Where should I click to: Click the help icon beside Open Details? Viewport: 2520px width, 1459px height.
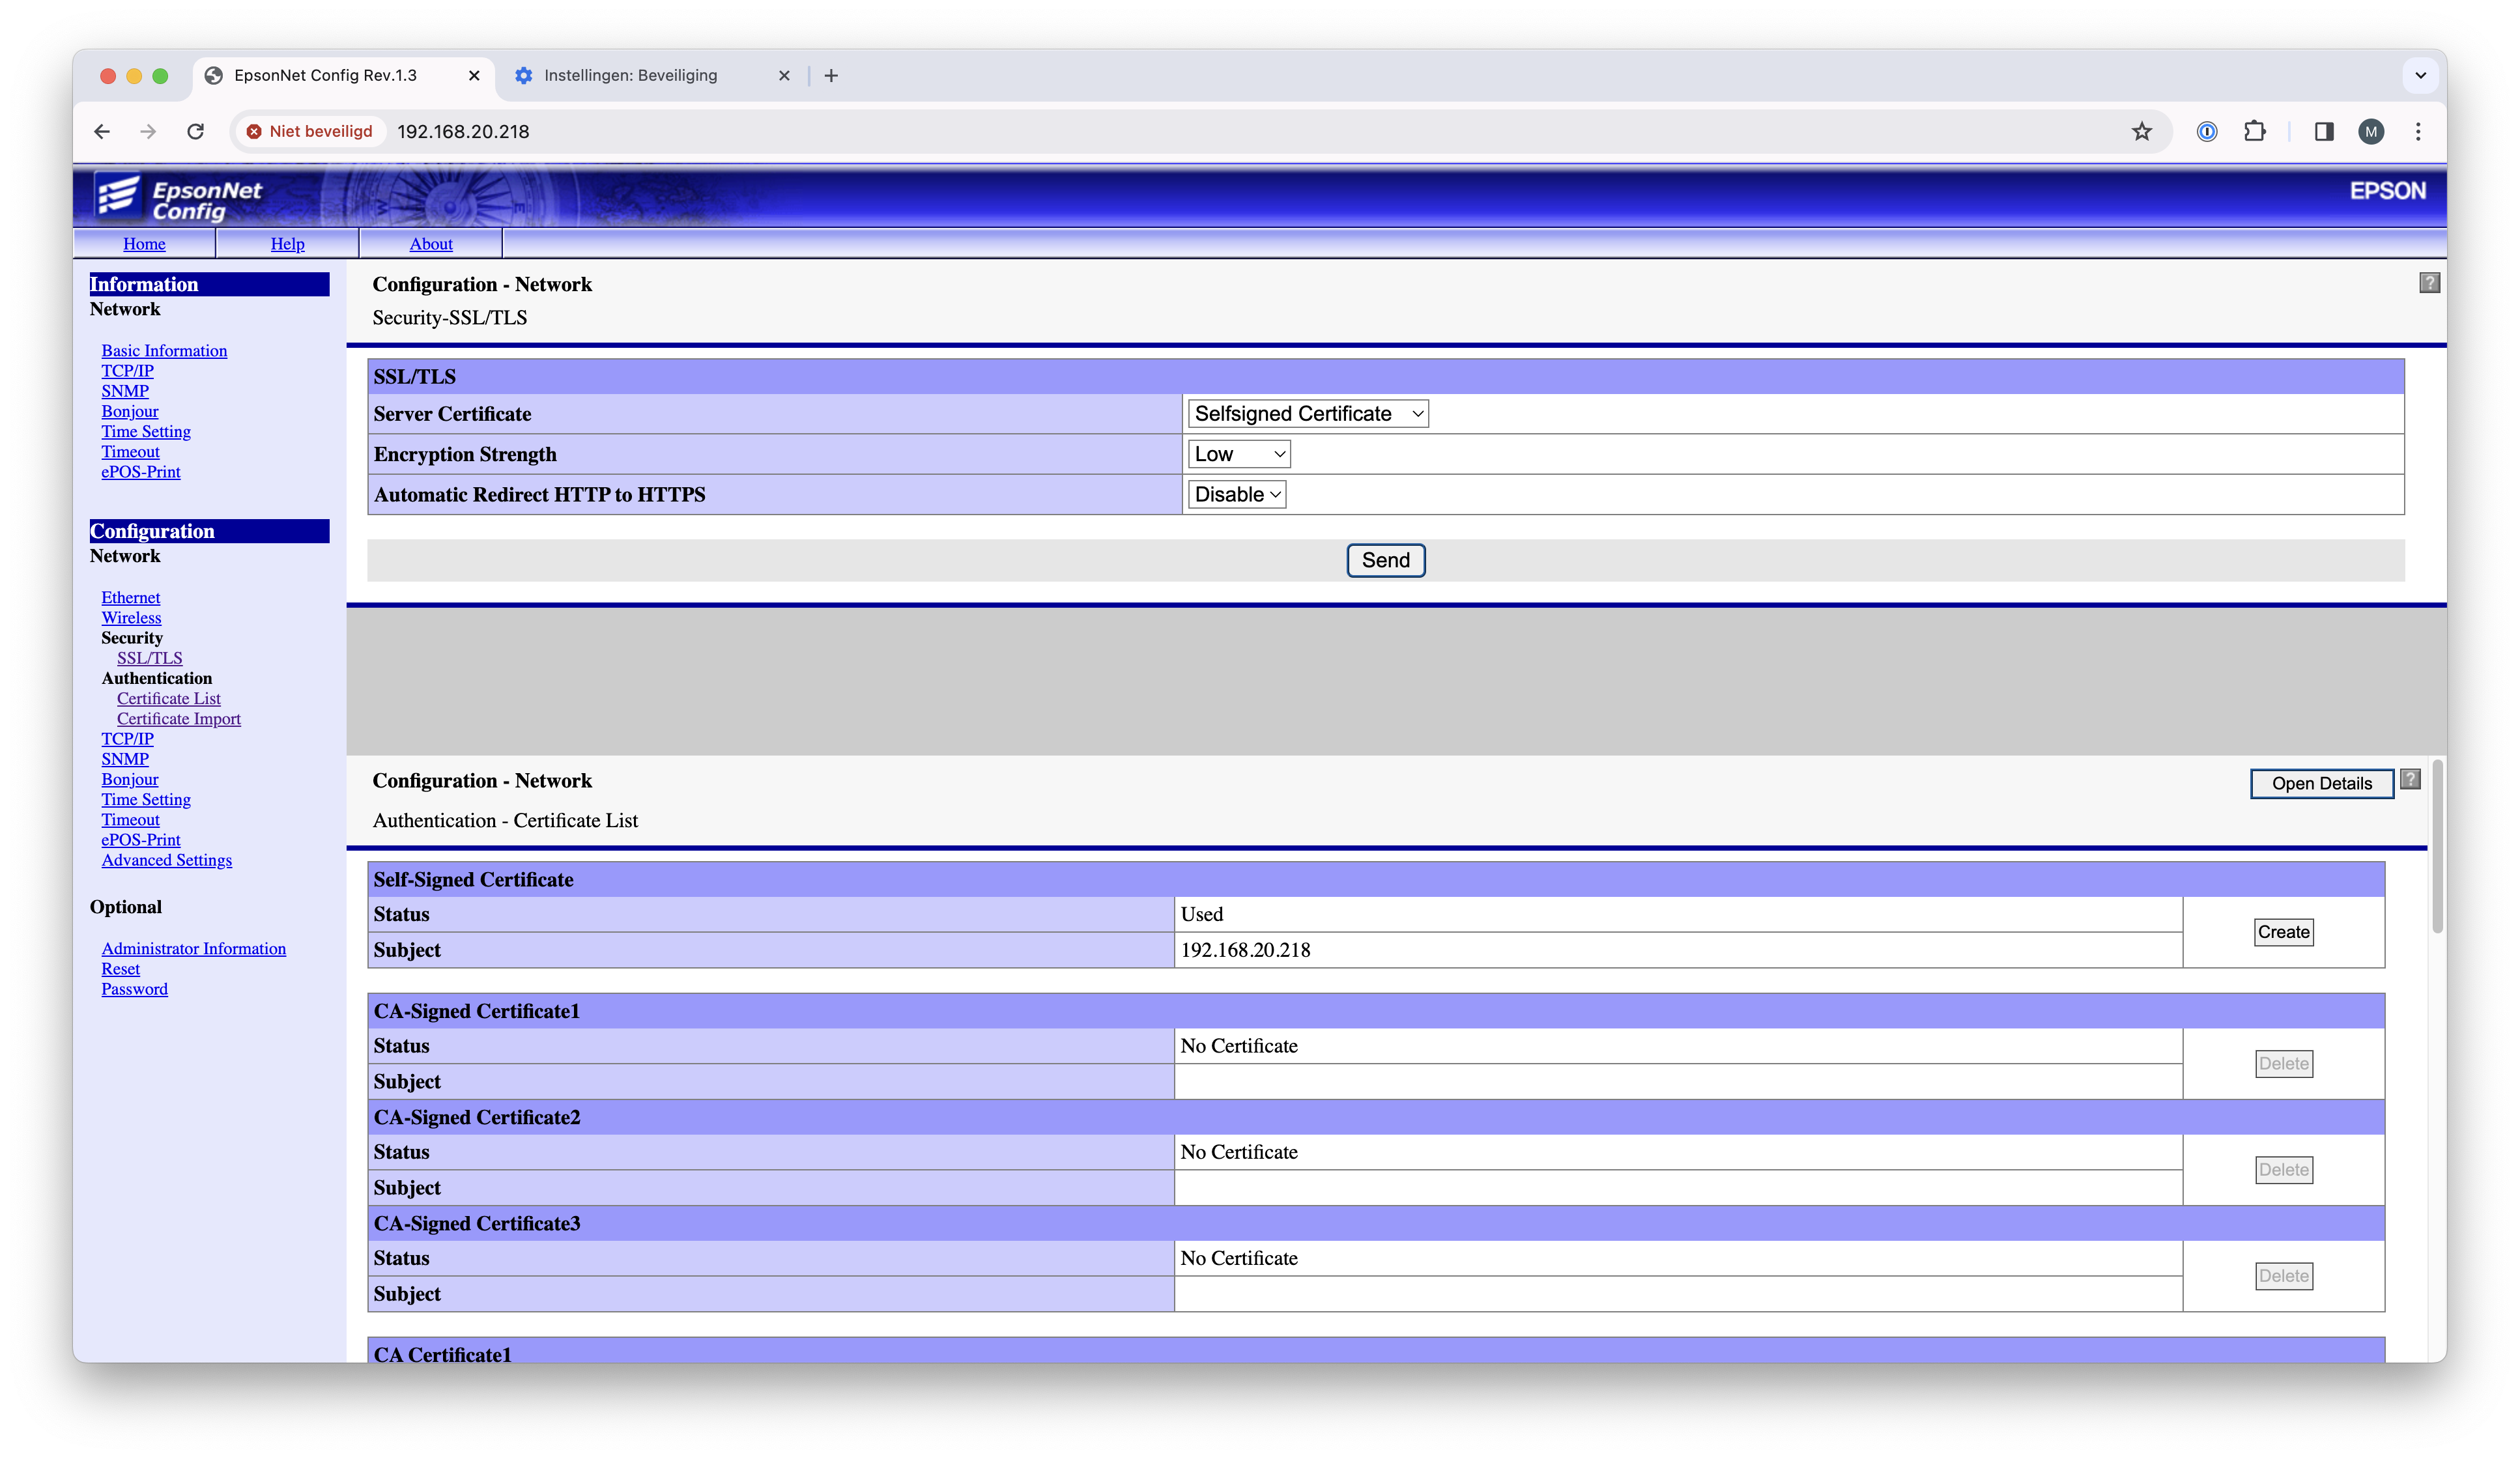click(x=2411, y=779)
